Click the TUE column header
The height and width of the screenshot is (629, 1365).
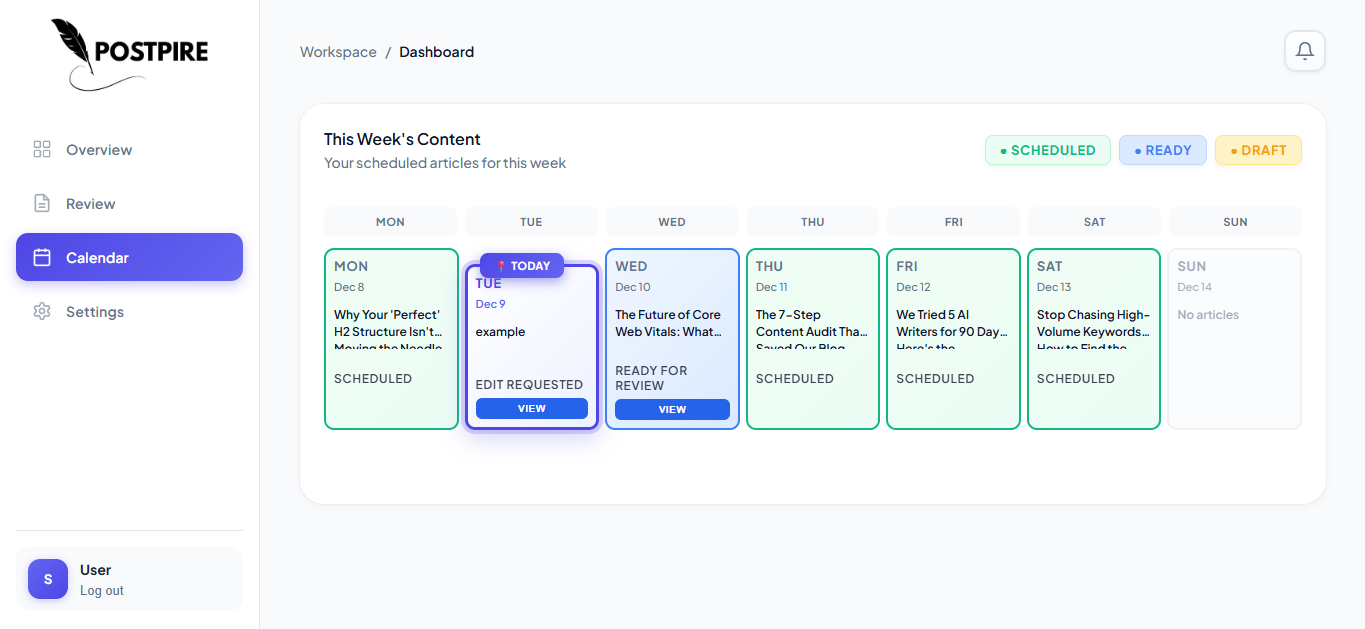531,222
